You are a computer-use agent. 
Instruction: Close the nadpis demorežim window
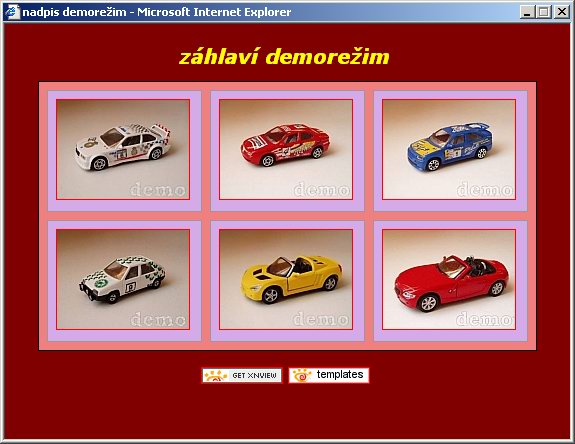[561, 12]
